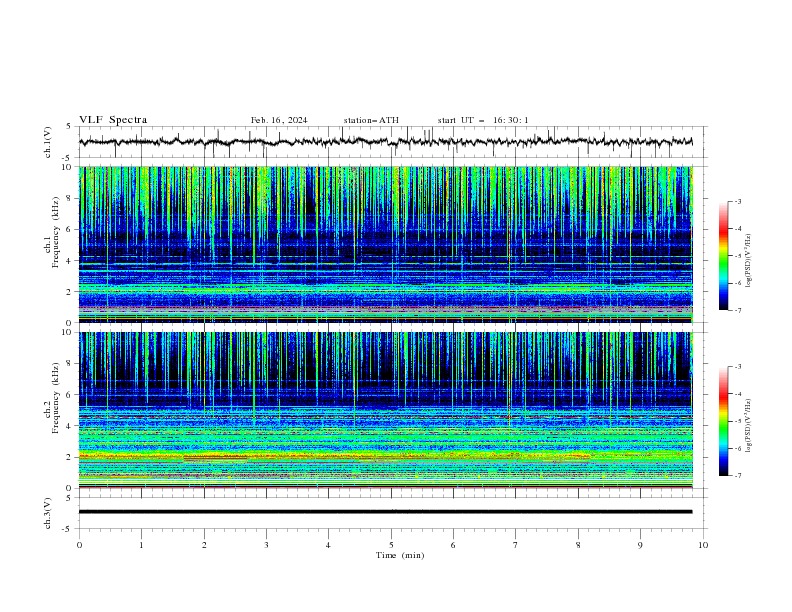Click the "start UT = 16:30:1" text
The height and width of the screenshot is (612, 792).
[x=483, y=120]
